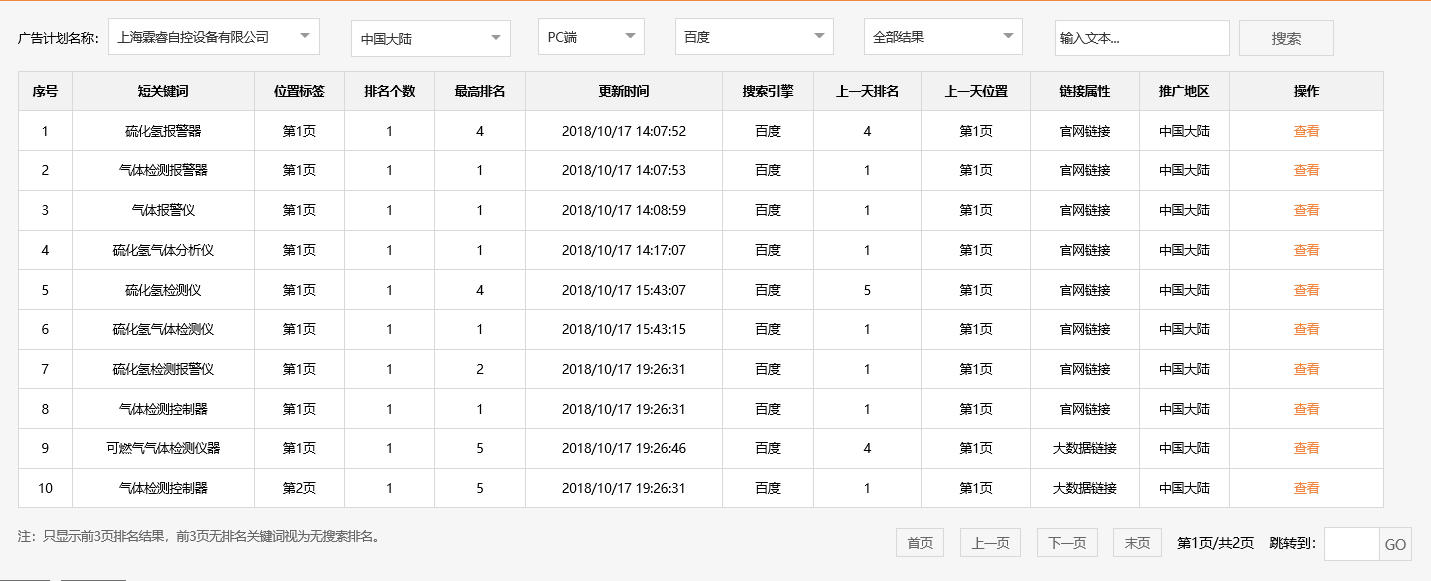Open the PC端 terminal dropdown

coord(590,36)
